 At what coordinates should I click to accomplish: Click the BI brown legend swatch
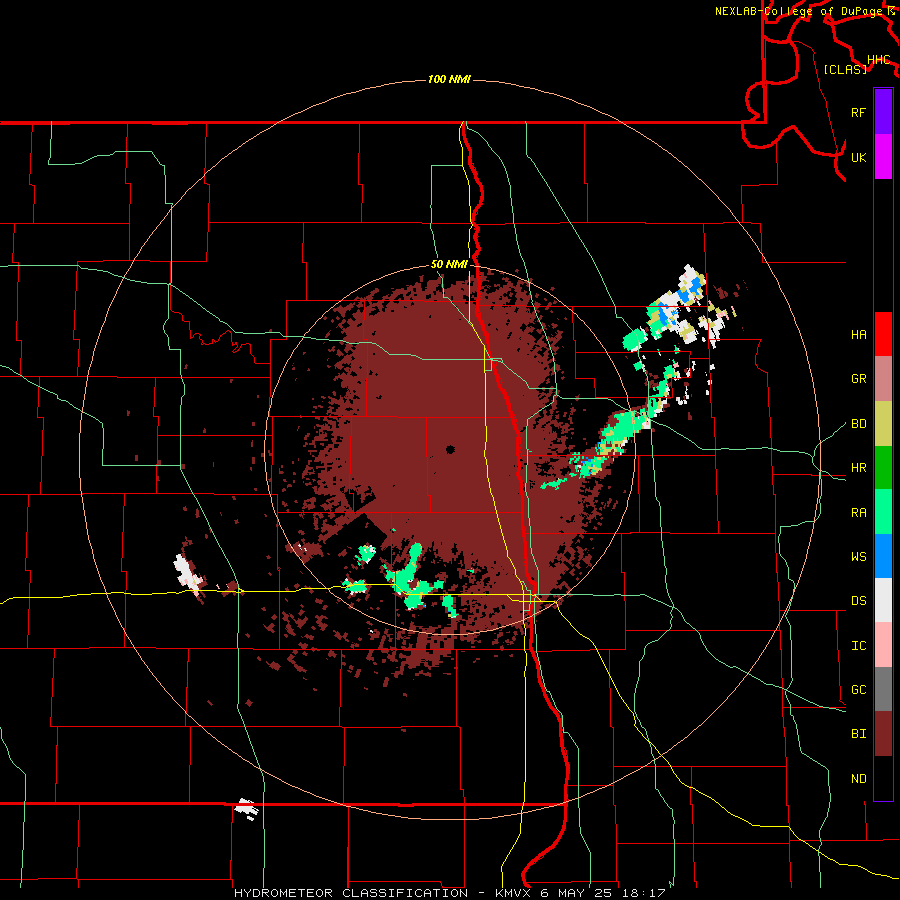coord(883,734)
